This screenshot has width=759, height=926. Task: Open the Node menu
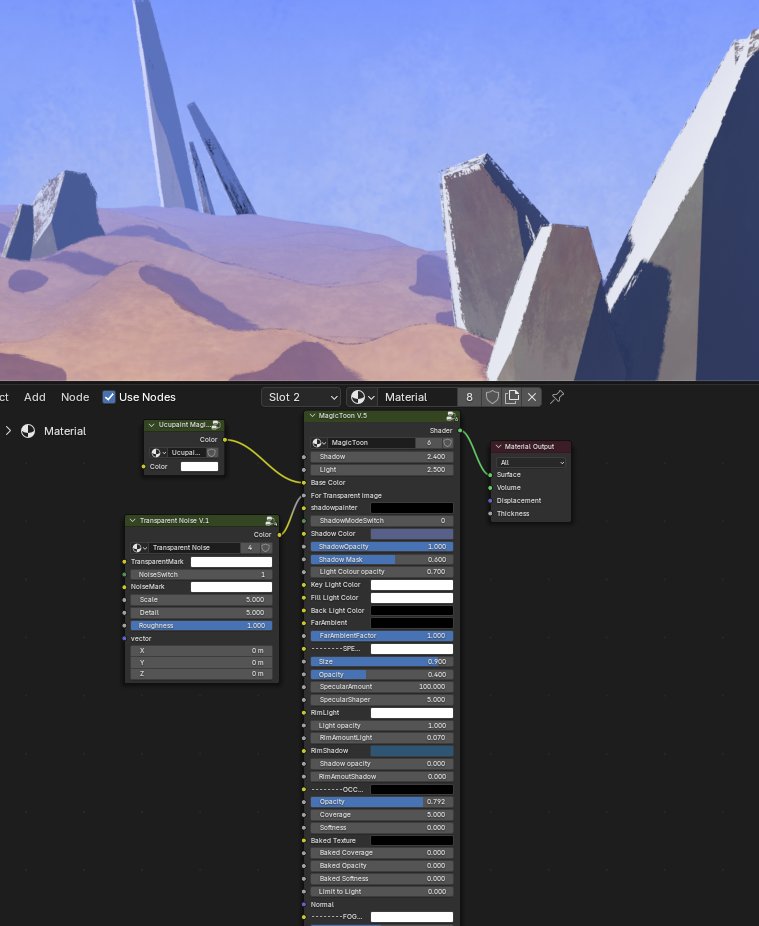(x=75, y=397)
